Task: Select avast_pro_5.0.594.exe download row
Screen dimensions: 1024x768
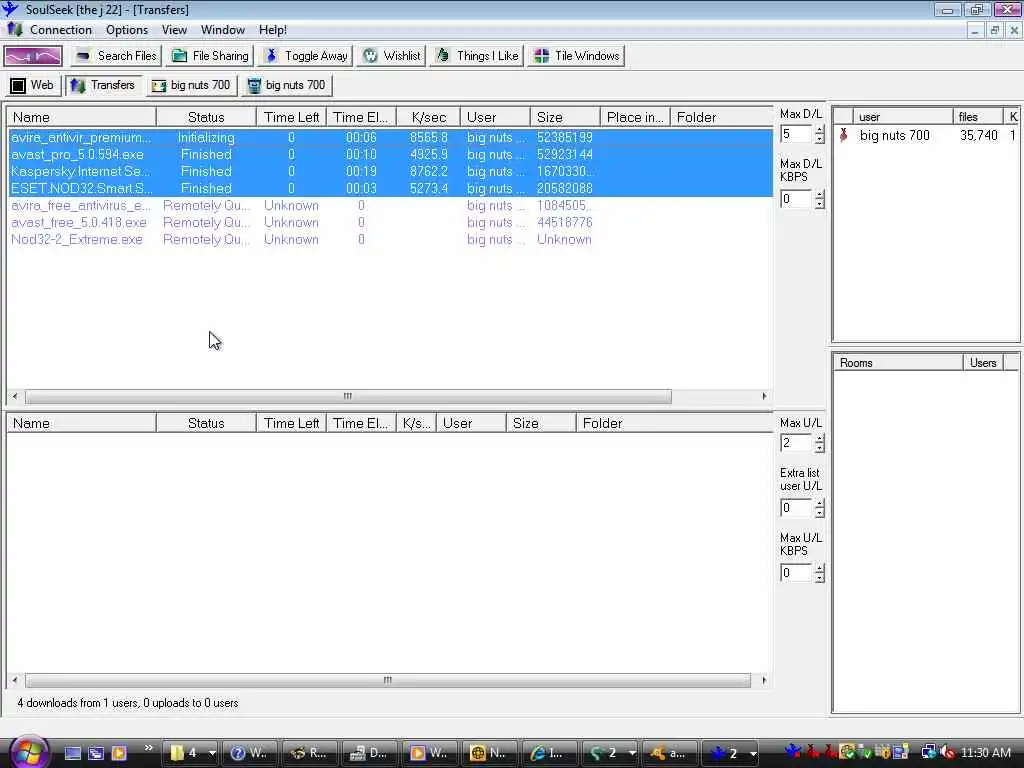Action: tap(390, 155)
